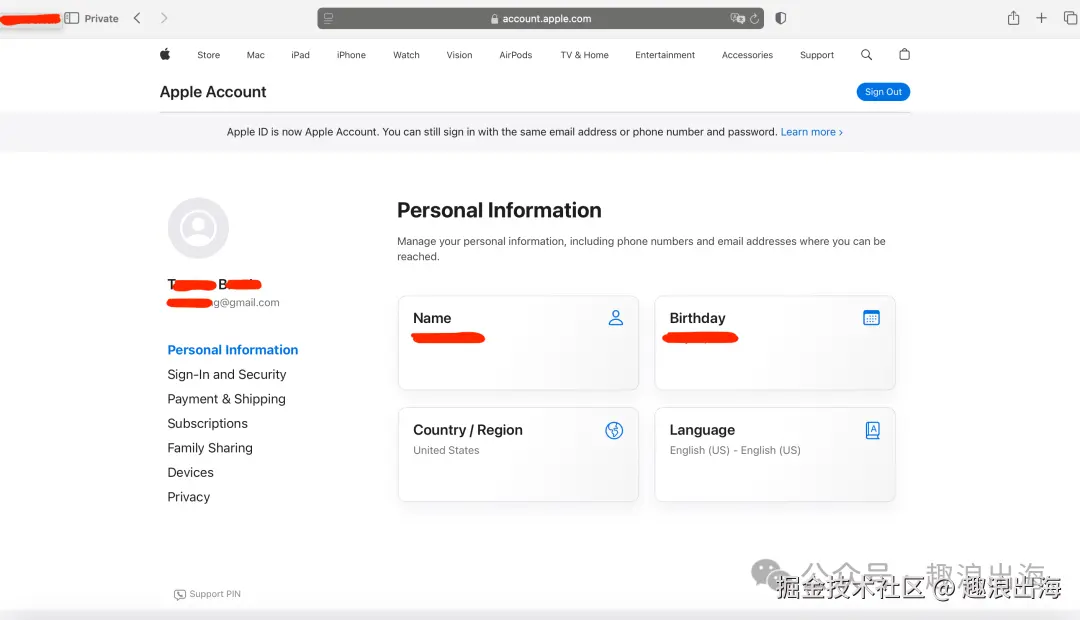This screenshot has height=620, width=1080.
Task: Click the Sign Out button
Action: pyautogui.click(x=883, y=92)
